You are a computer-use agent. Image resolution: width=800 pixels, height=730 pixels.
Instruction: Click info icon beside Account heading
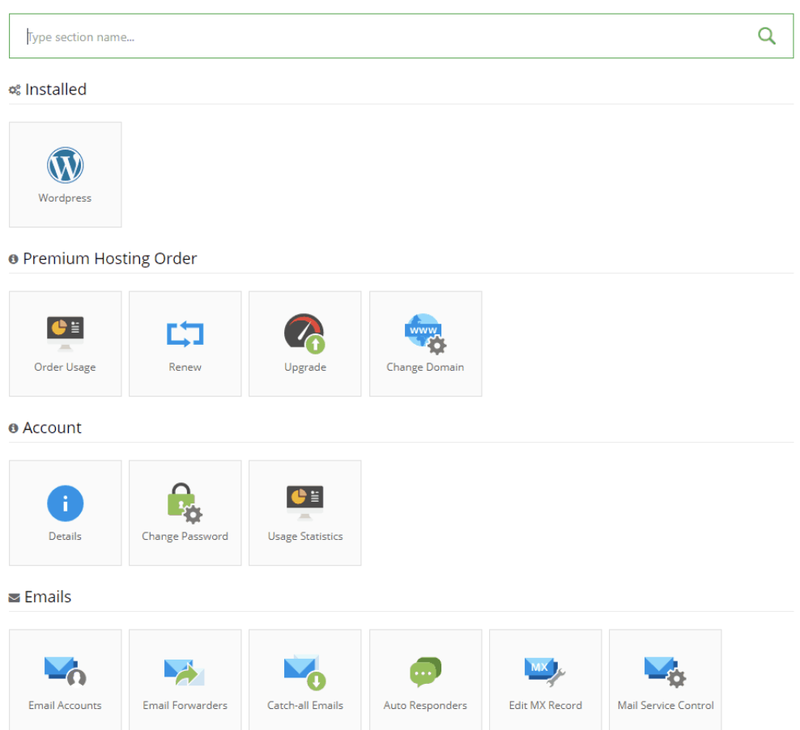point(13,429)
